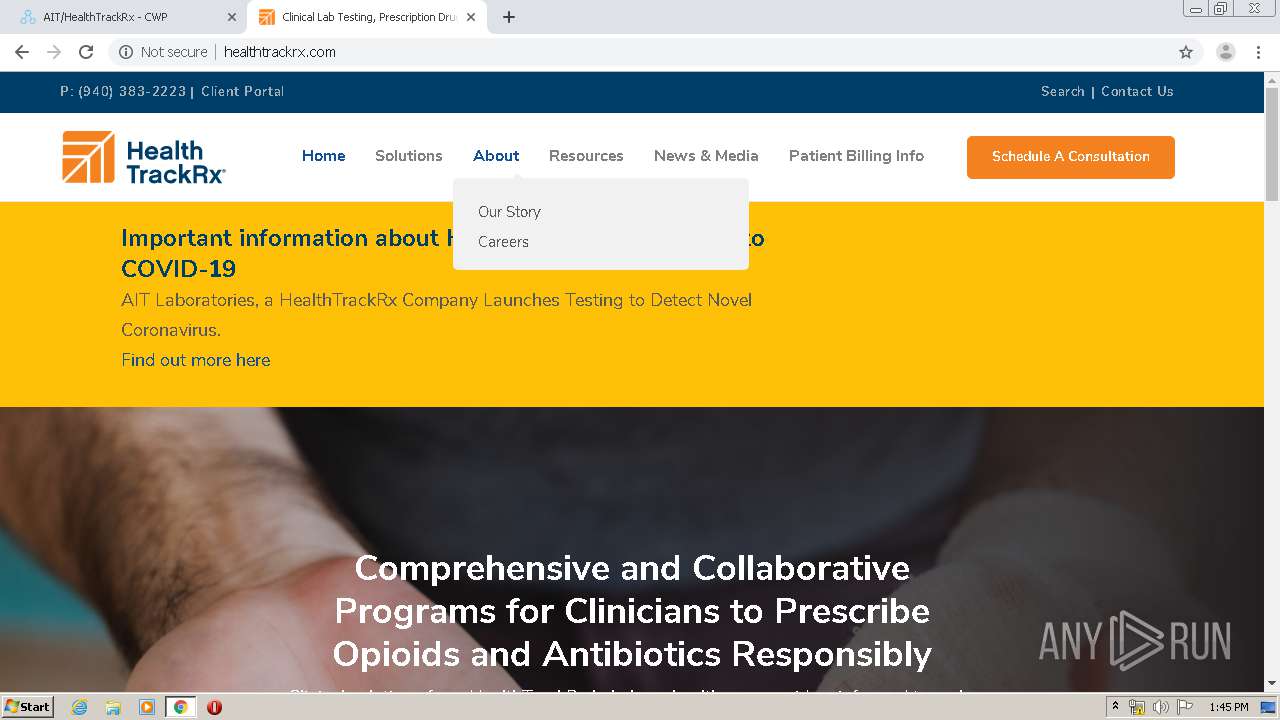Screen dimensions: 1280x720
Task: Click the browser forward arrow
Action: point(54,52)
